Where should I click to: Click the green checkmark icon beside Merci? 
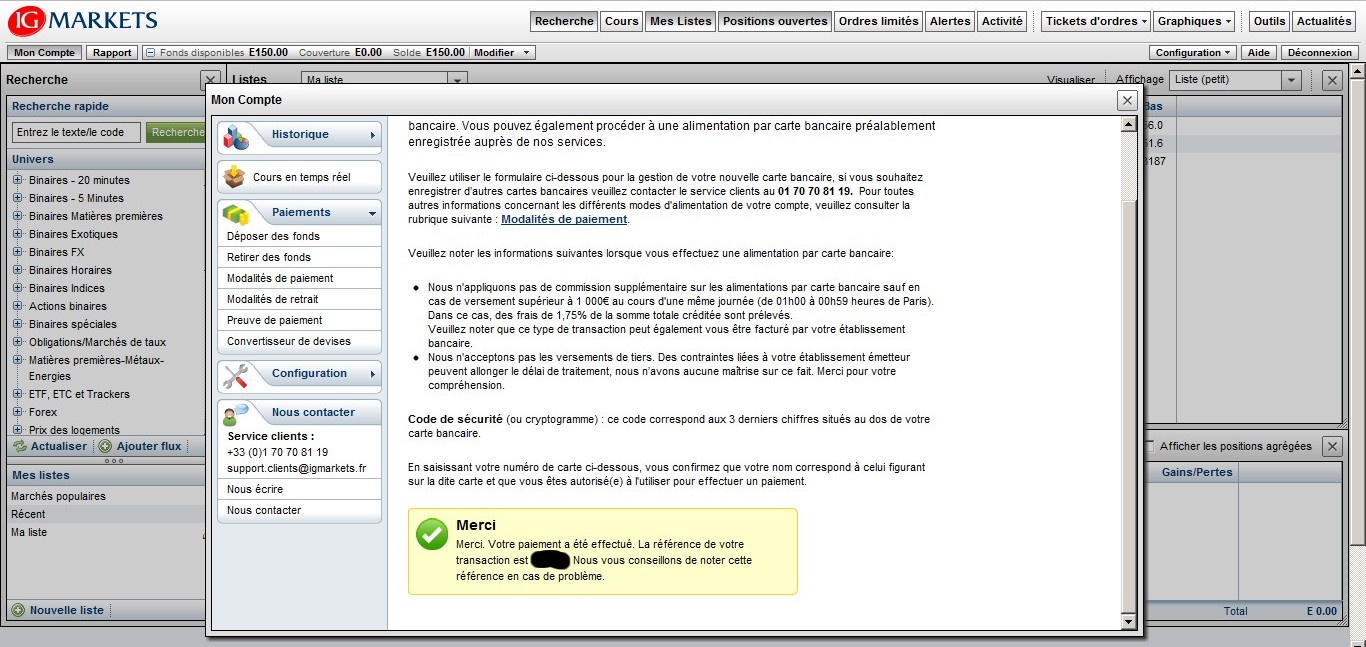click(x=432, y=534)
